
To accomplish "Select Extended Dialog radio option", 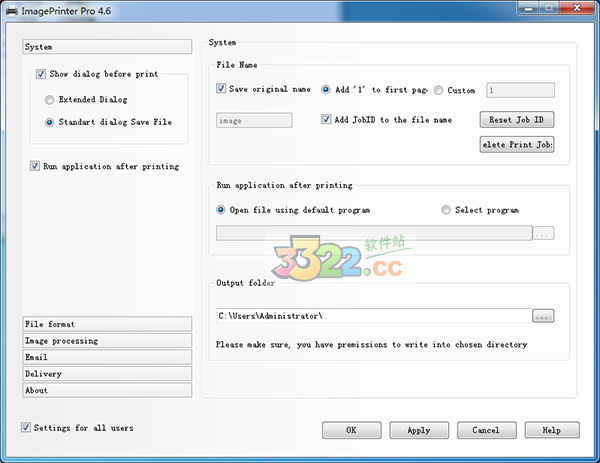I will tap(49, 100).
